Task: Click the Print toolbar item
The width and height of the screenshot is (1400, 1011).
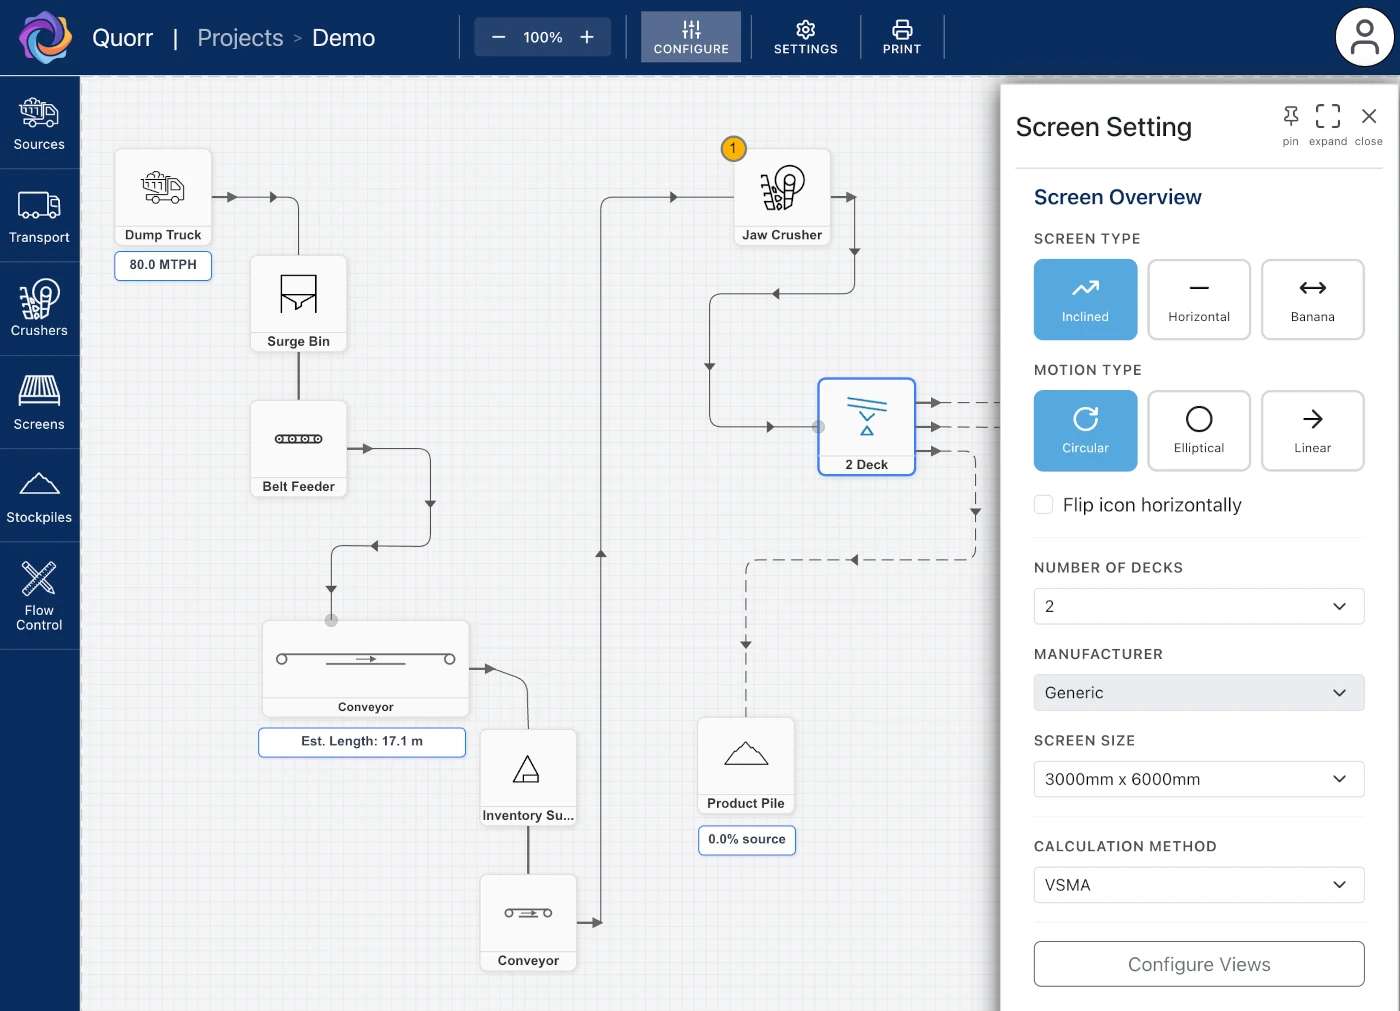Action: coord(902,37)
